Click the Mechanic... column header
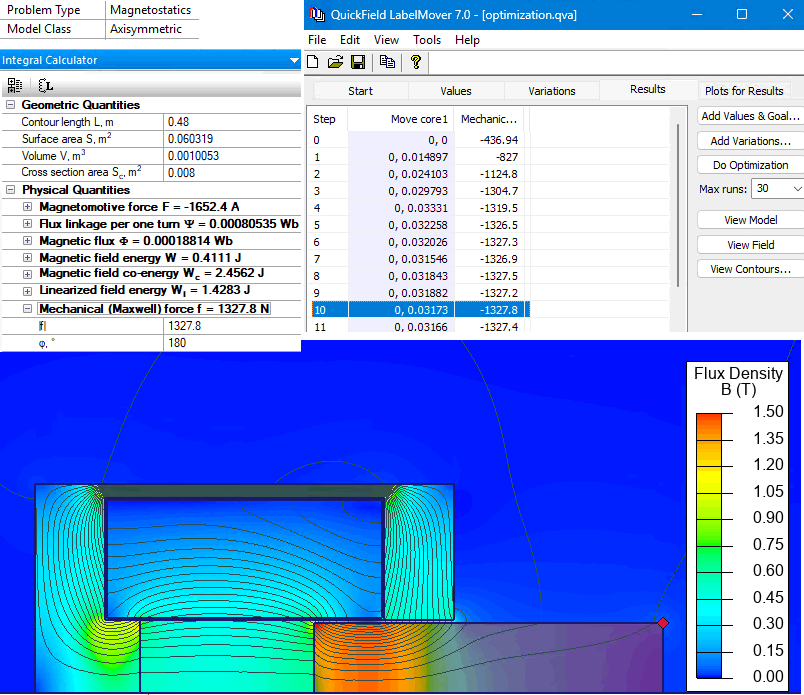The width and height of the screenshot is (804, 695). (489, 119)
